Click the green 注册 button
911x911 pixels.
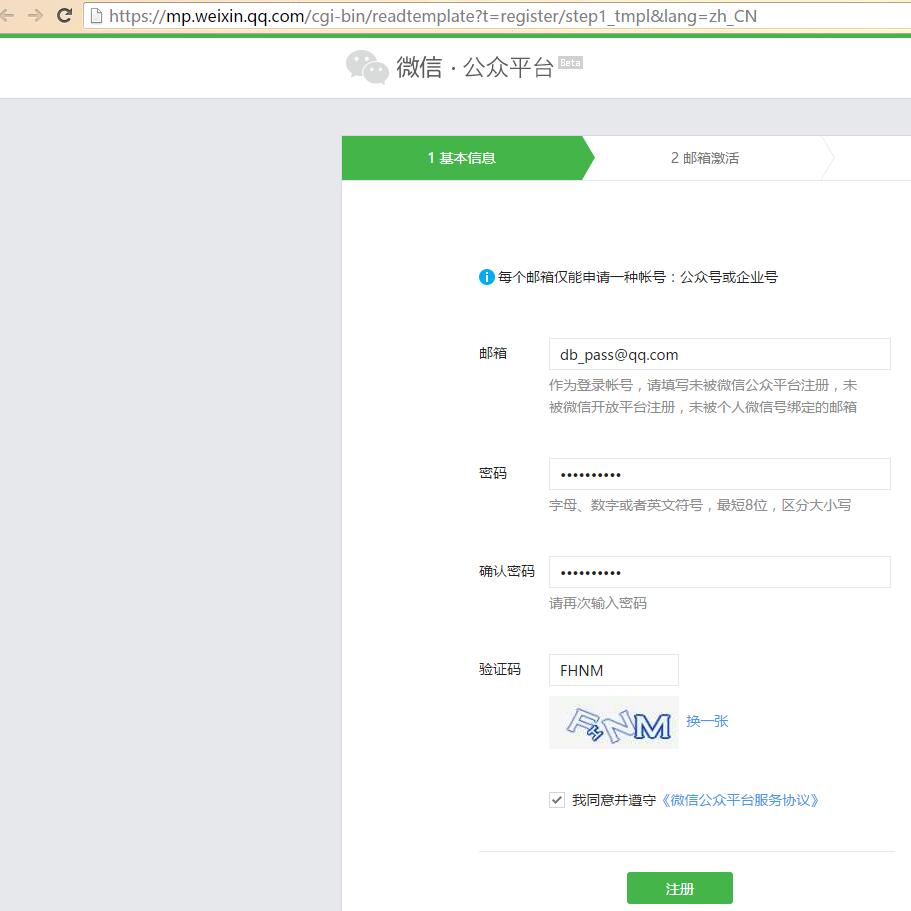679,888
